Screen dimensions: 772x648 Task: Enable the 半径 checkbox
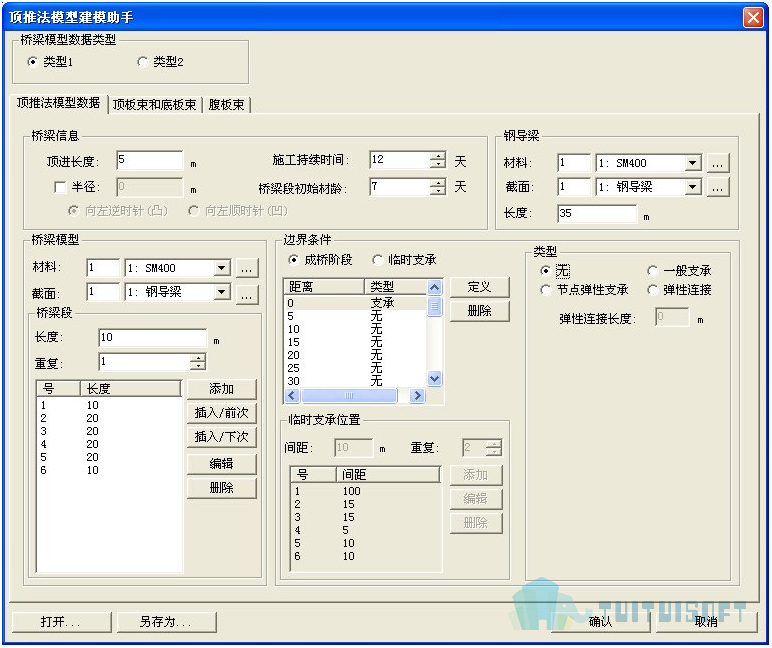pyautogui.click(x=60, y=187)
